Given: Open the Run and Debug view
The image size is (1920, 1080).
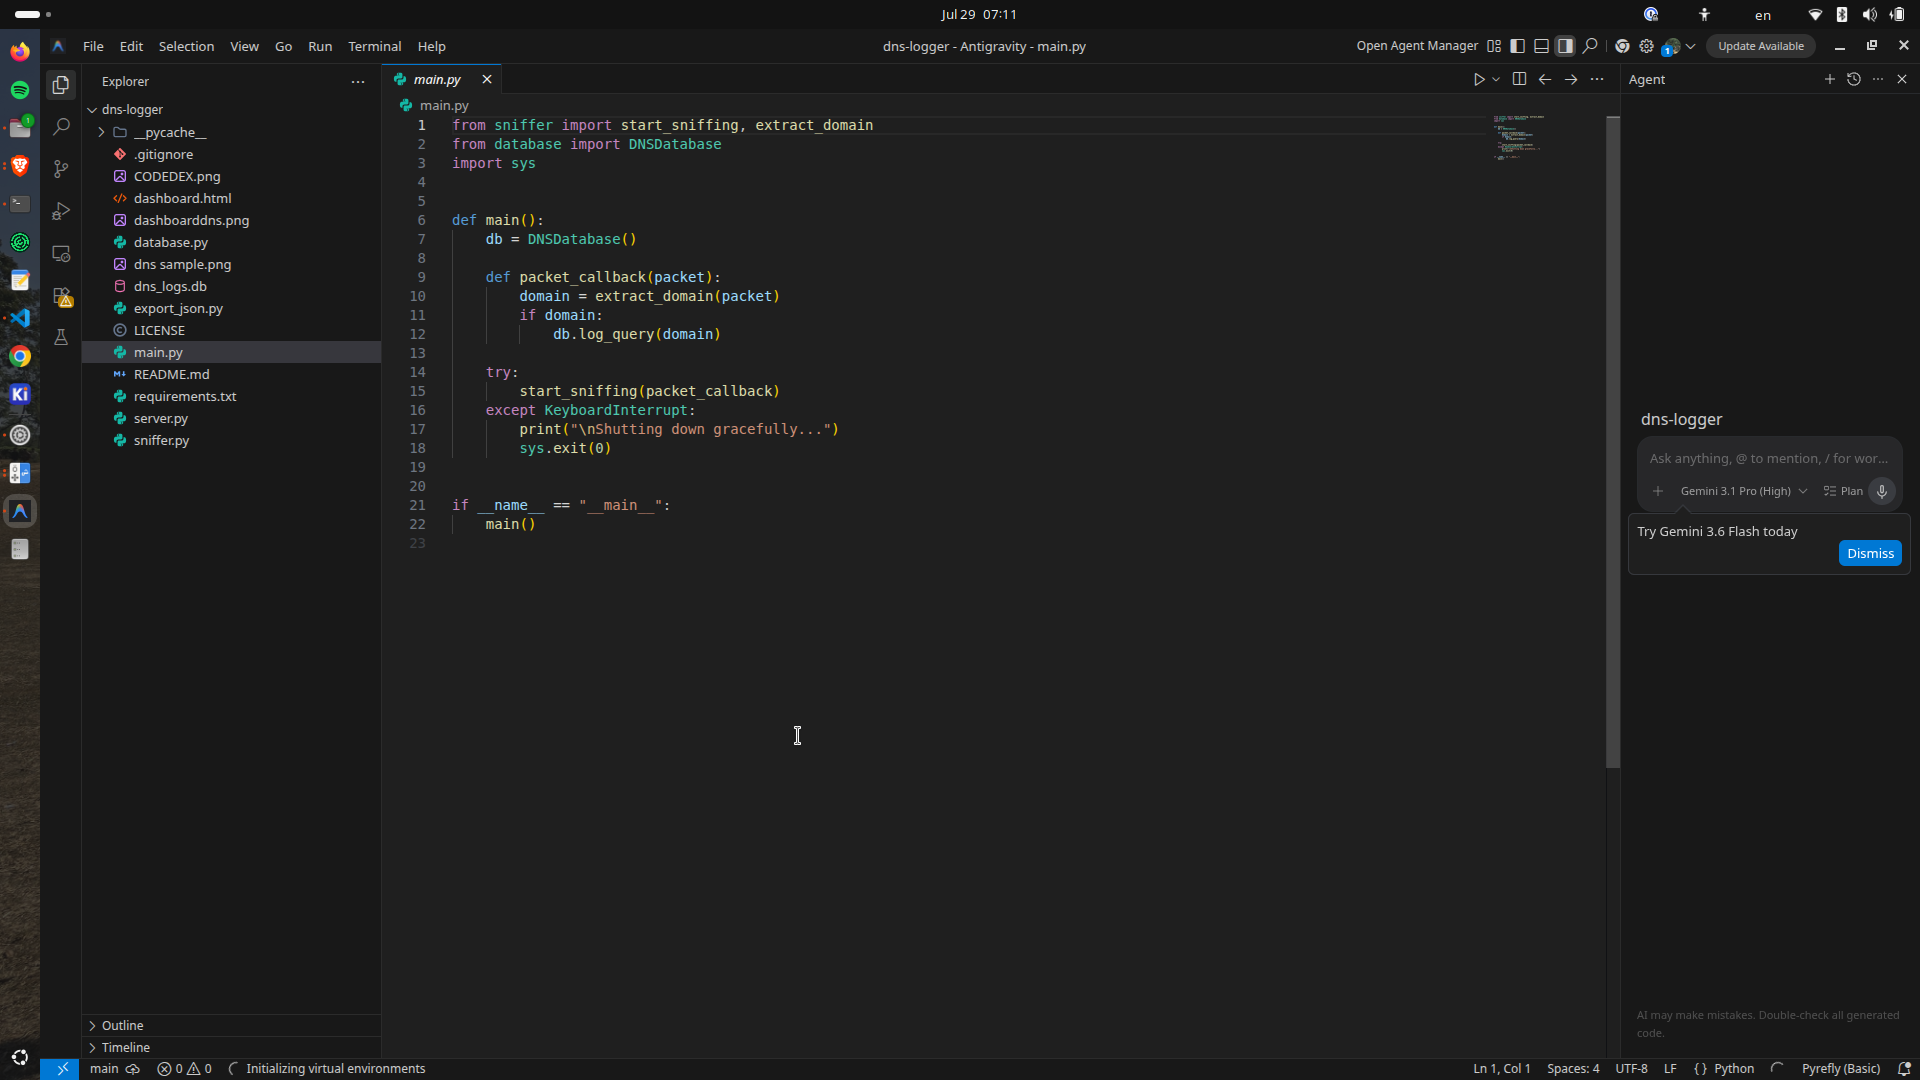Looking at the screenshot, I should tap(61, 211).
